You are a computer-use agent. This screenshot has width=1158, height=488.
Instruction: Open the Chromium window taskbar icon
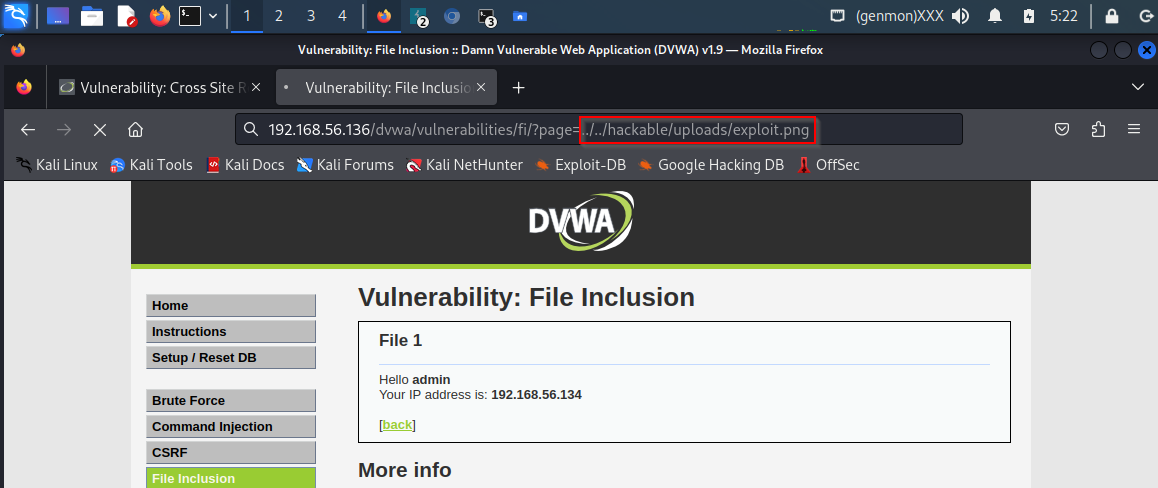[452, 16]
